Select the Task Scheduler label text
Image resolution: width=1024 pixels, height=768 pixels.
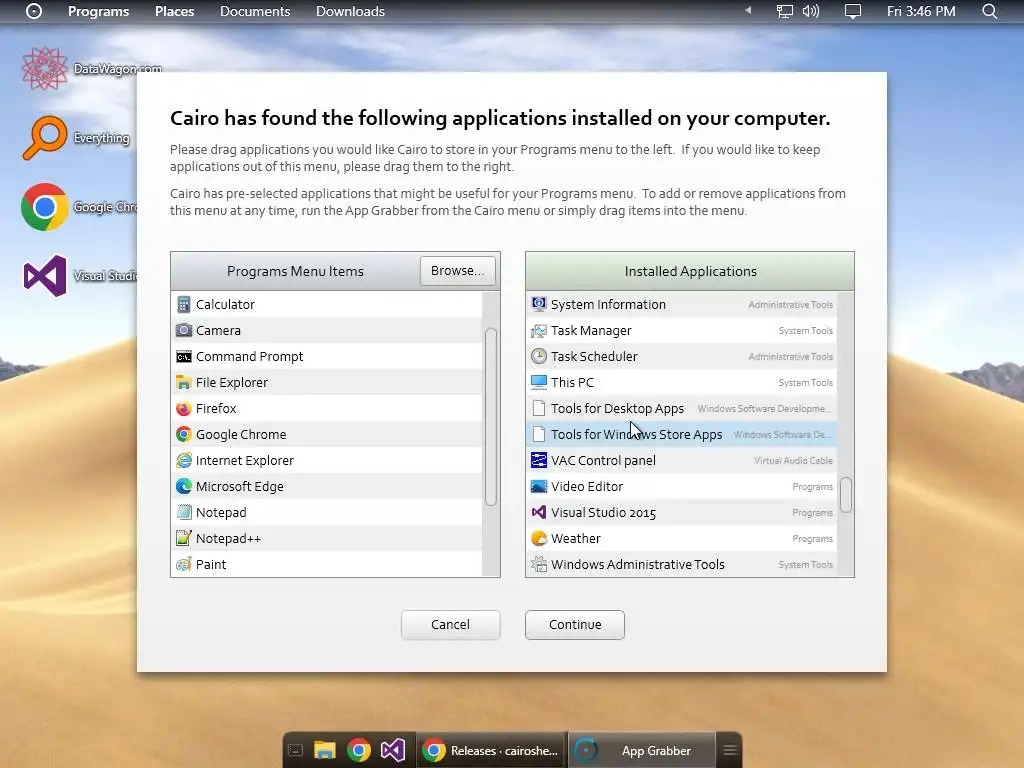[x=594, y=357]
